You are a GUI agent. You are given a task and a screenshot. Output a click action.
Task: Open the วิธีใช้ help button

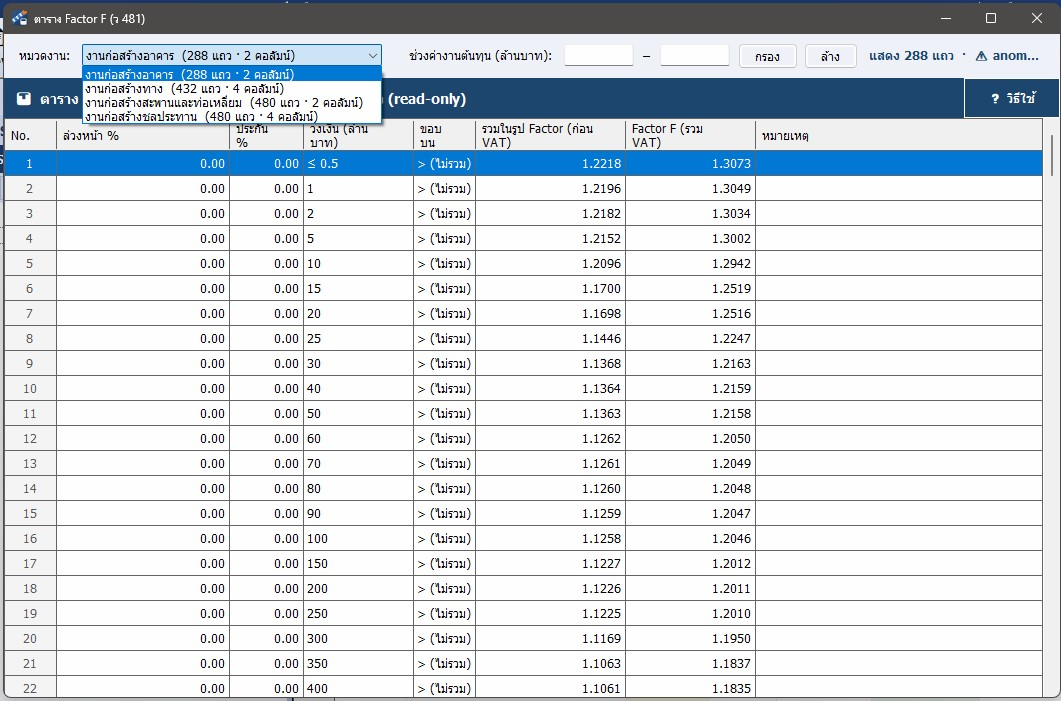tap(1012, 99)
